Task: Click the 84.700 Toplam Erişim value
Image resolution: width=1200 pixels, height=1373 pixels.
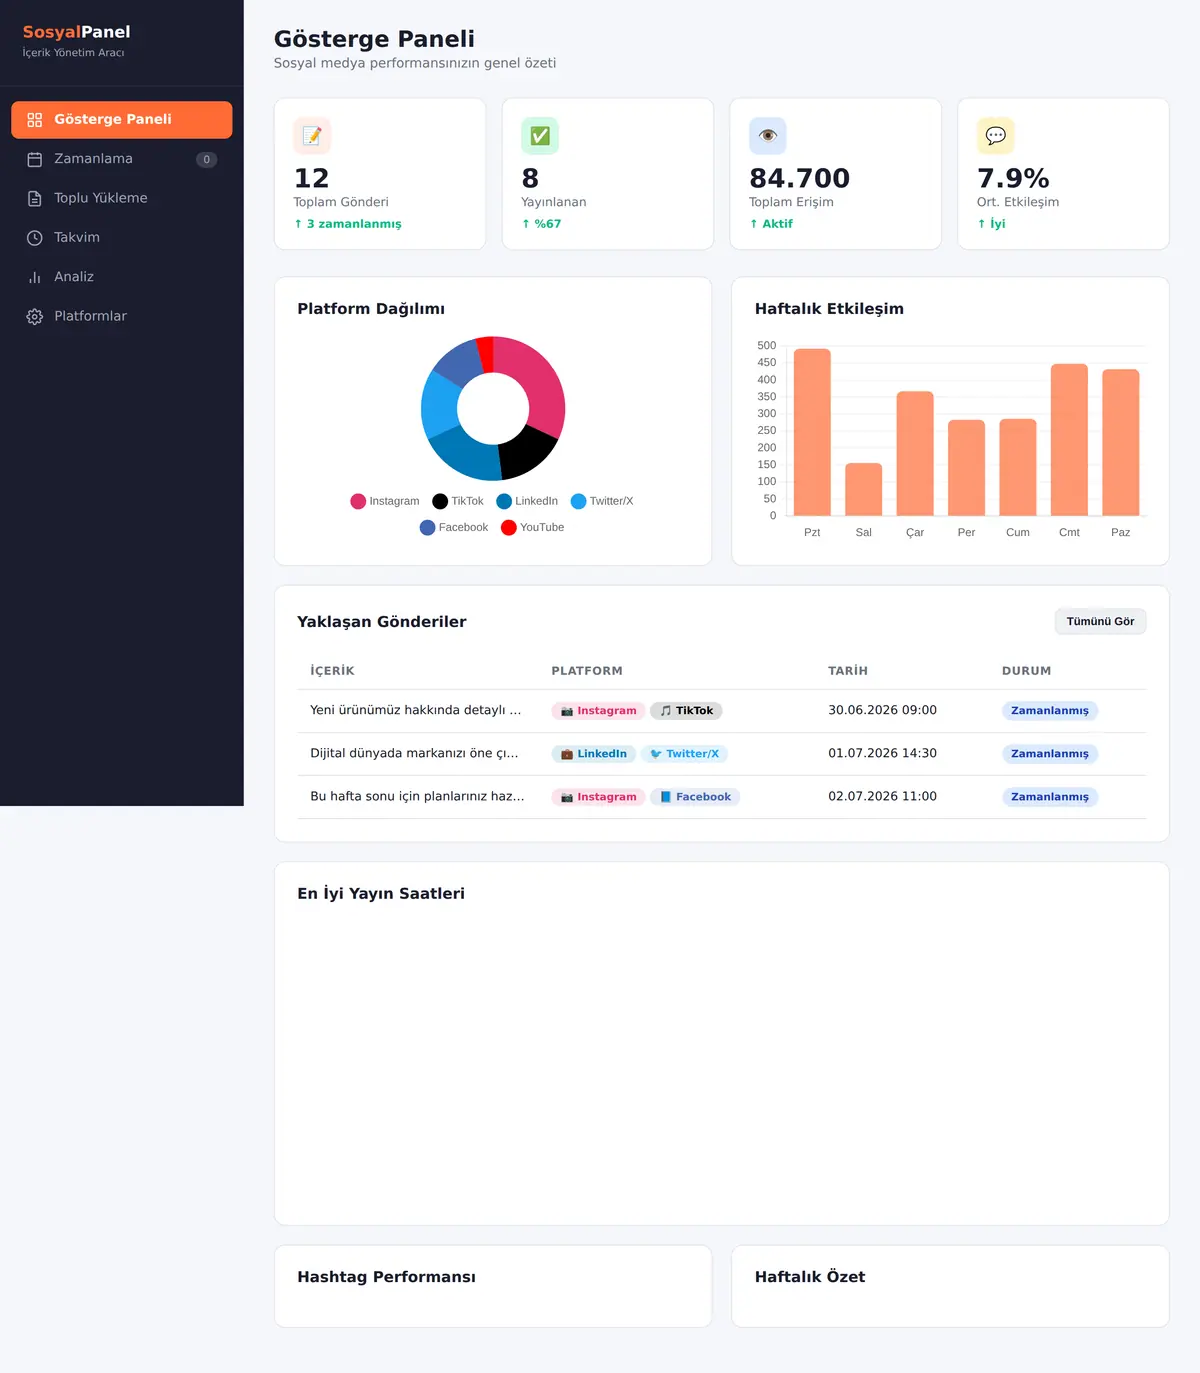Action: coord(799,178)
